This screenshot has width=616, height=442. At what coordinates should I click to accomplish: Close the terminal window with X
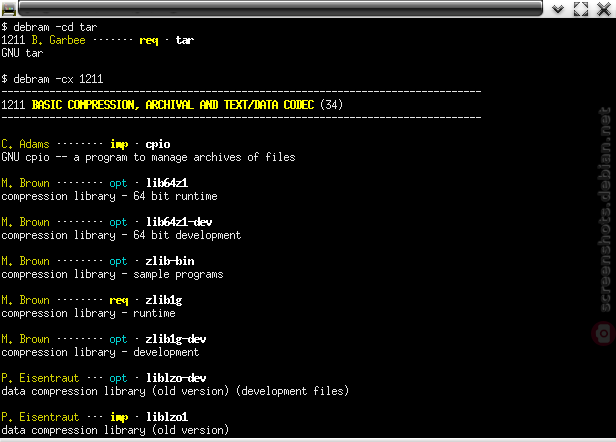[x=604, y=9]
